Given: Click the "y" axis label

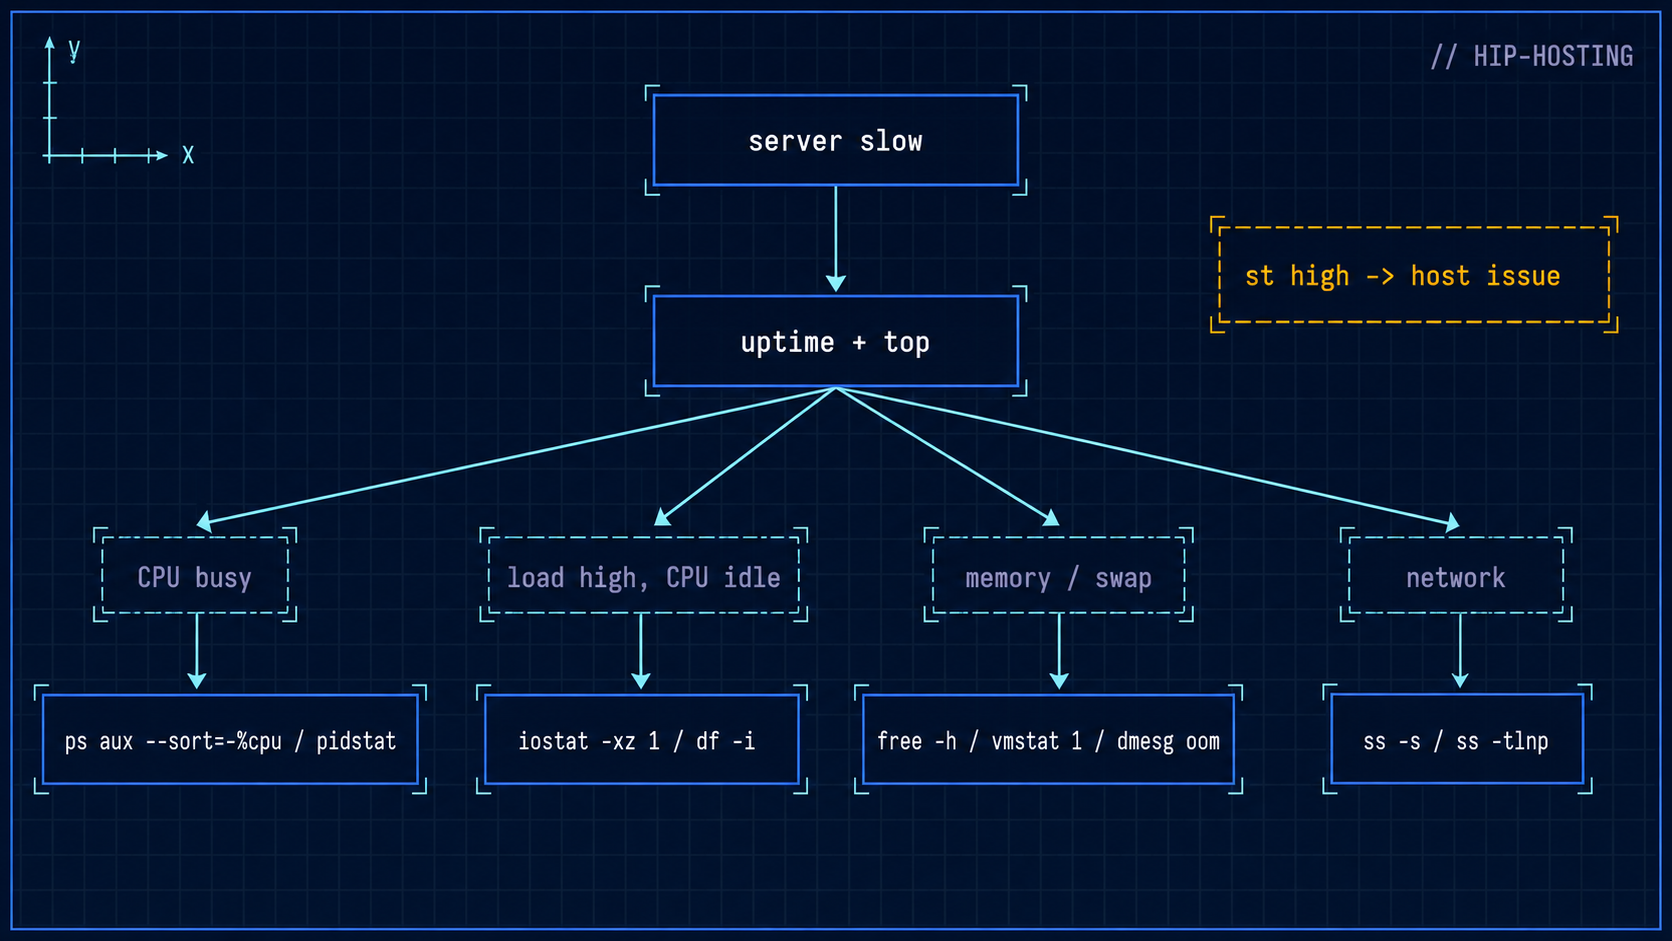Looking at the screenshot, I should tap(74, 49).
